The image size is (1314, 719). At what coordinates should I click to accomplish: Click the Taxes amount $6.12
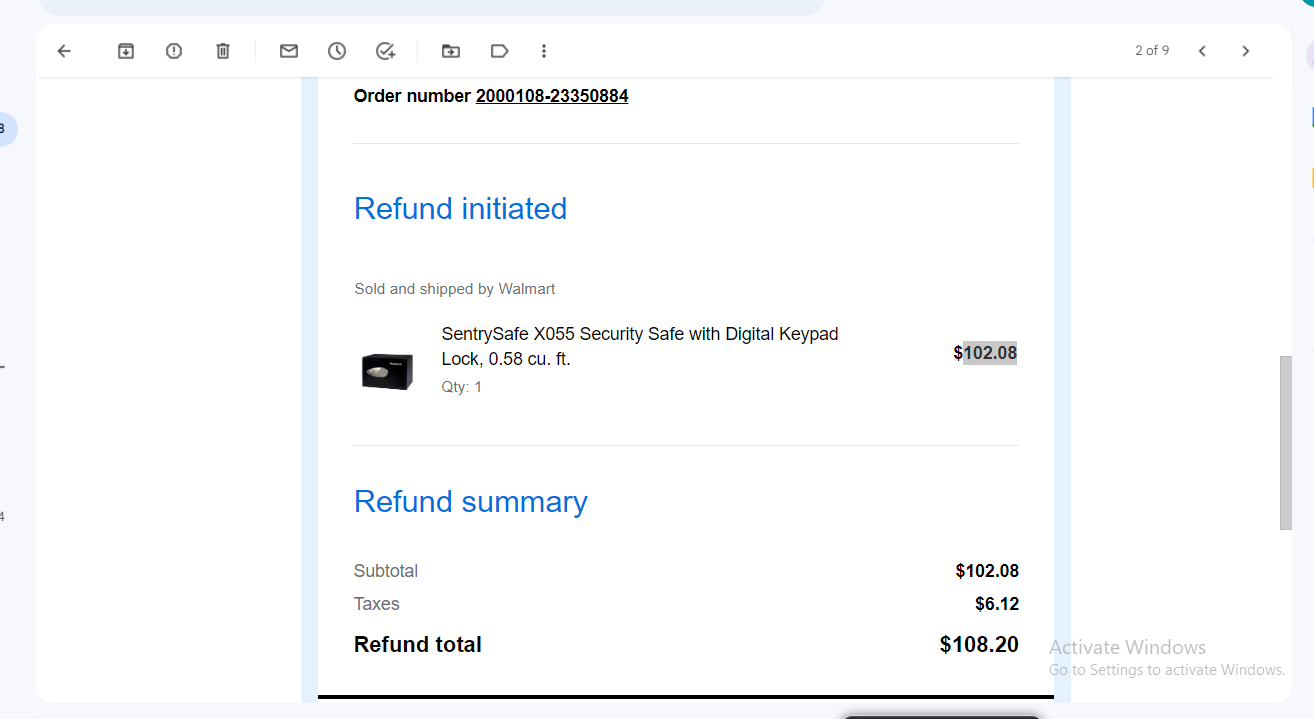(997, 604)
